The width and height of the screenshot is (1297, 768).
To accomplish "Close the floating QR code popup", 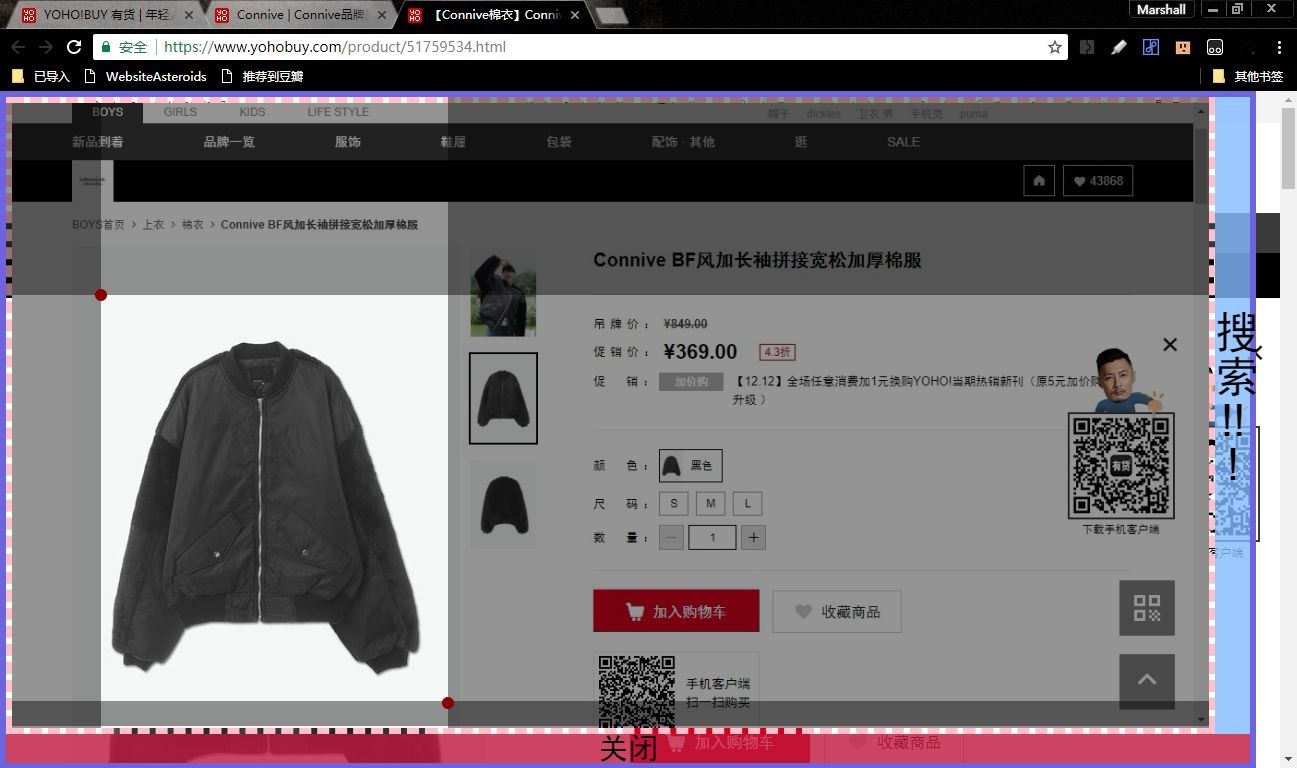I will click(1170, 344).
